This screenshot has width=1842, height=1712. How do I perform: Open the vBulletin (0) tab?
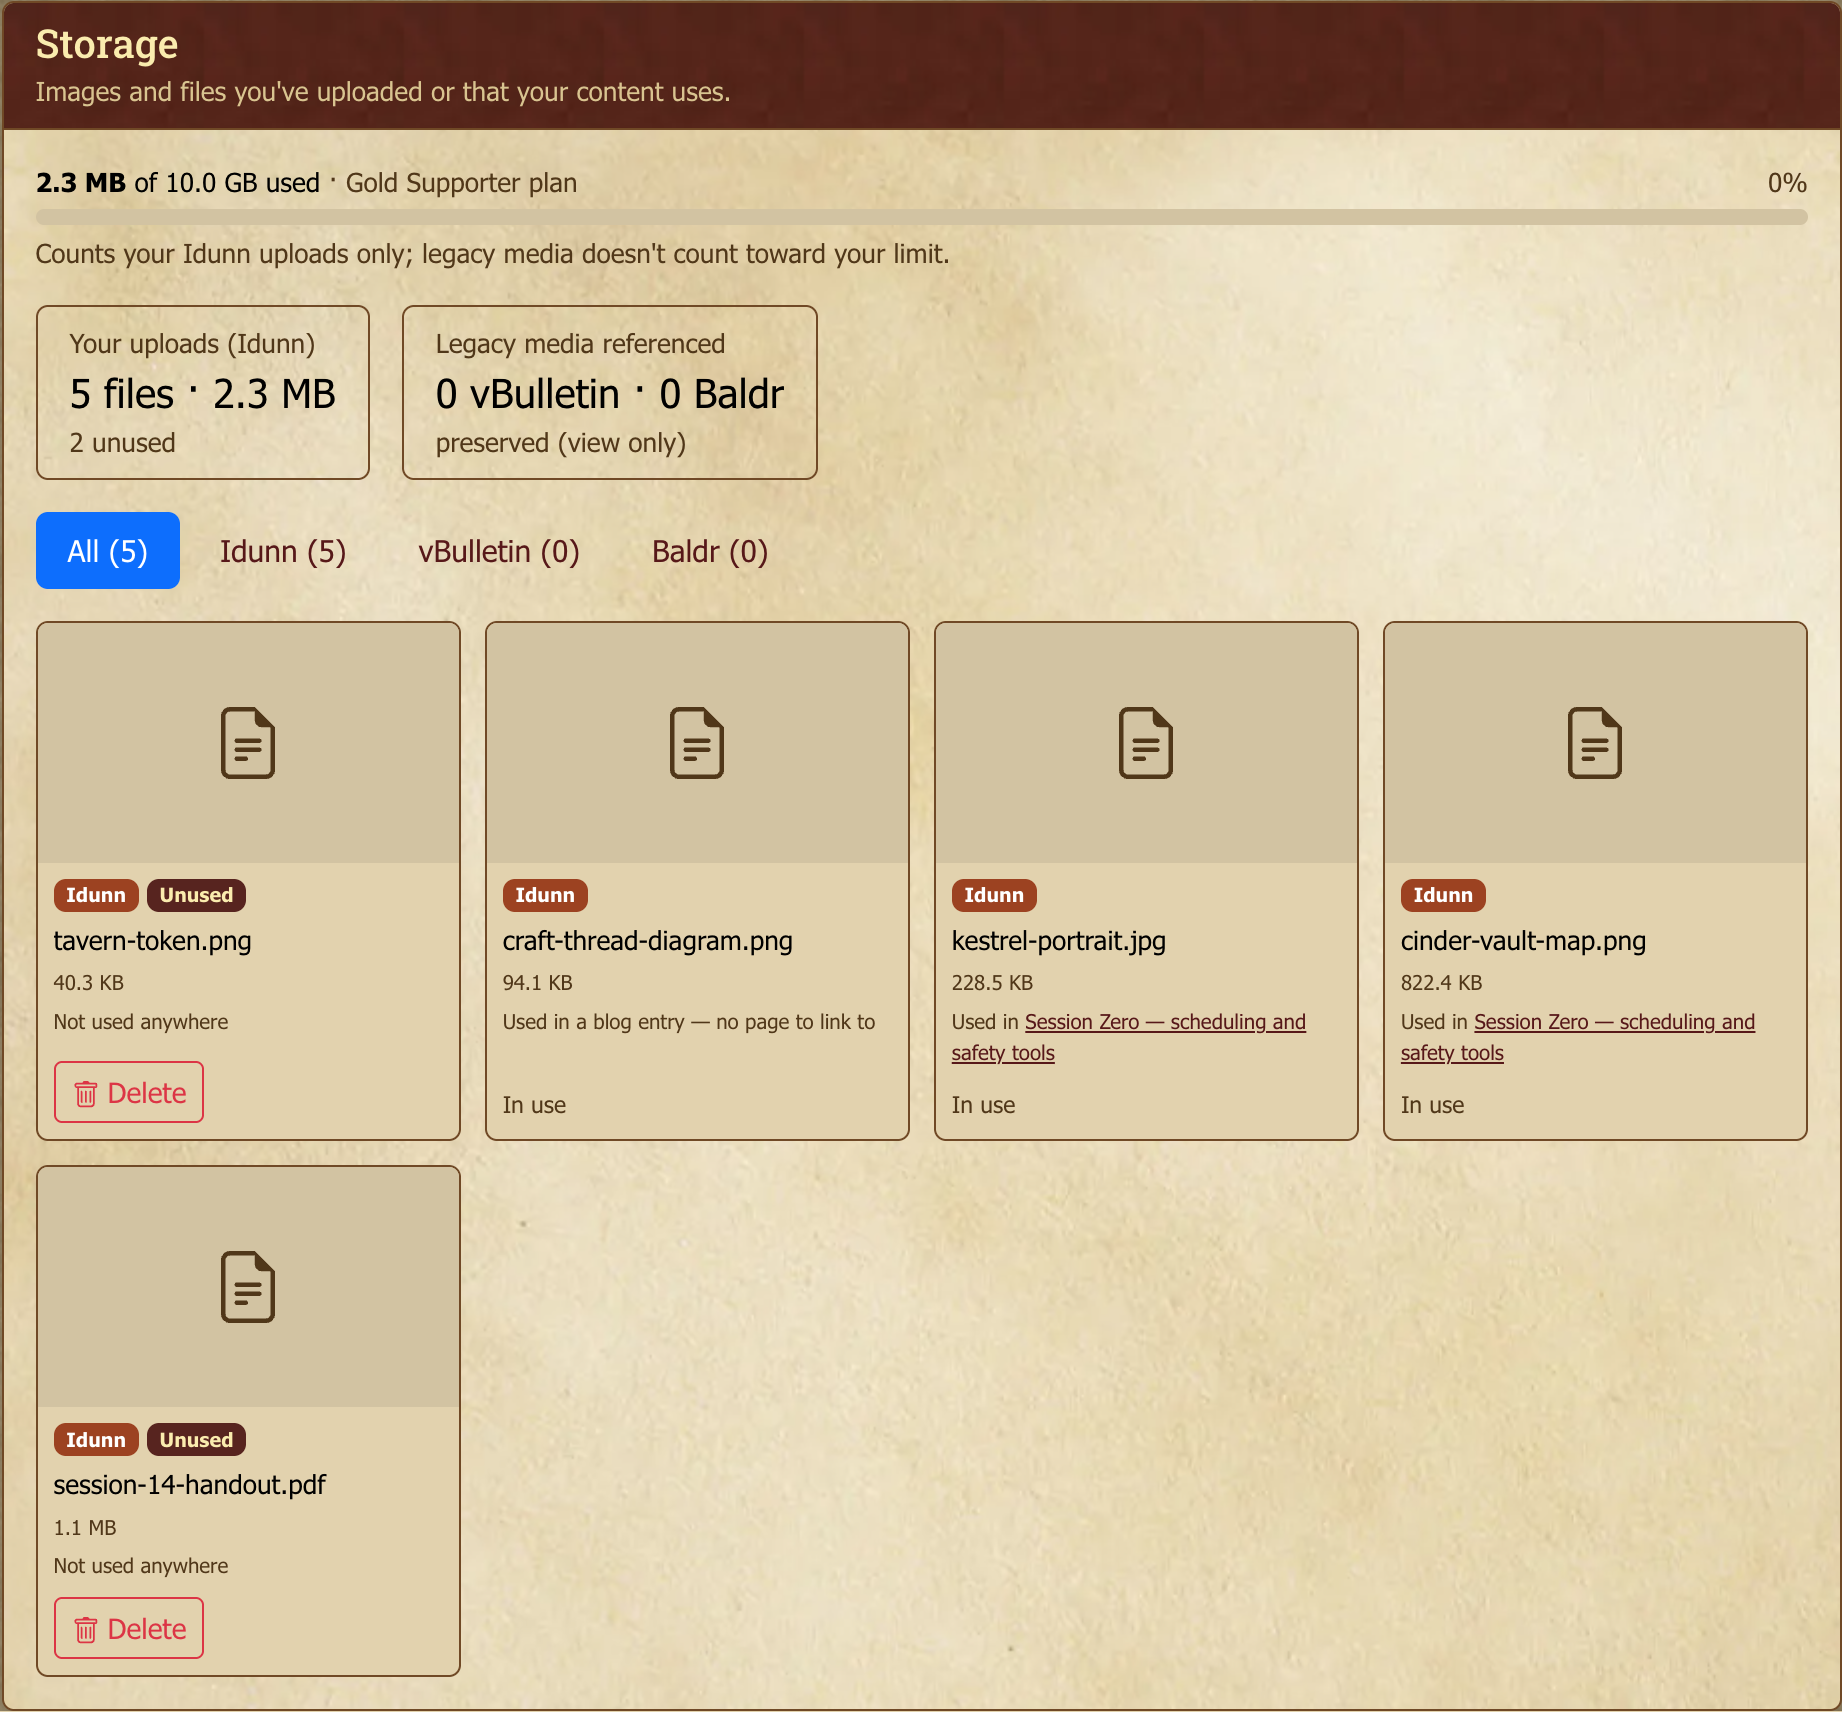(x=499, y=551)
